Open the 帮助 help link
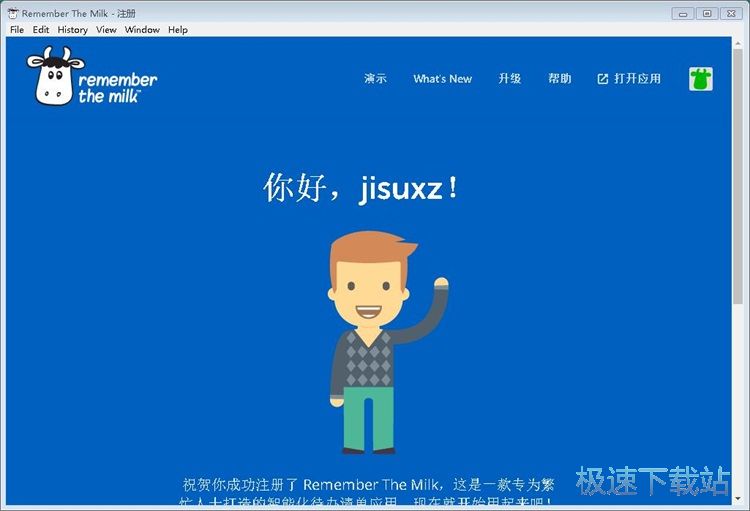Viewport: 750px width, 511px height. pos(560,78)
